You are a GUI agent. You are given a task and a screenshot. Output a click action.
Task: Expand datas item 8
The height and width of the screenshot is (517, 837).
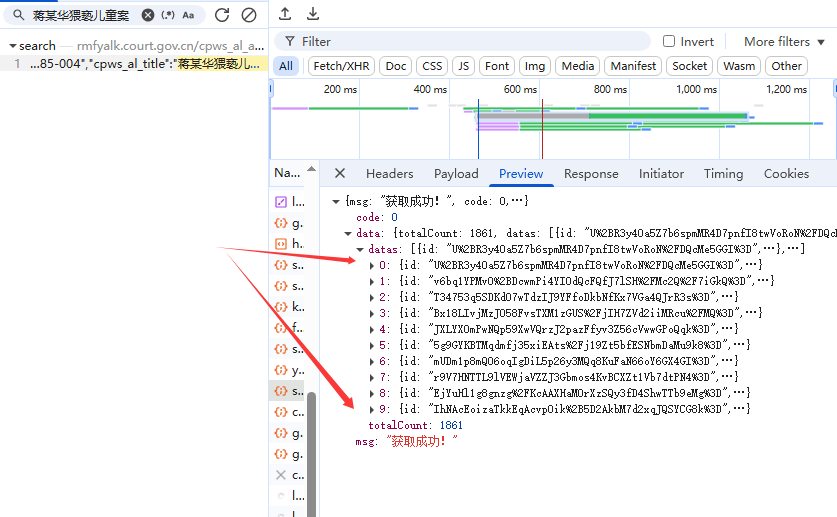tap(372, 393)
